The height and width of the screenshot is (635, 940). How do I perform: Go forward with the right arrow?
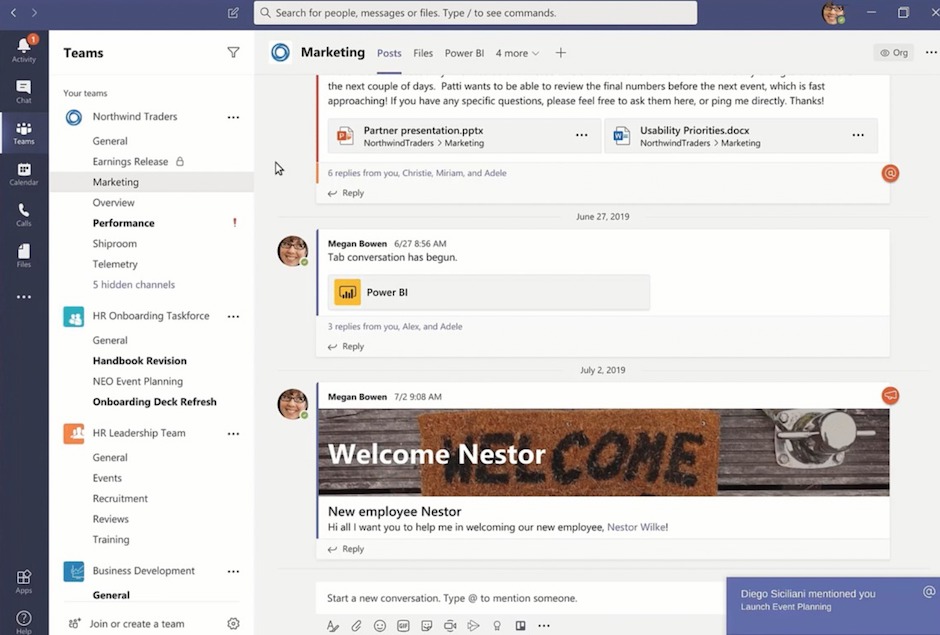click(34, 13)
